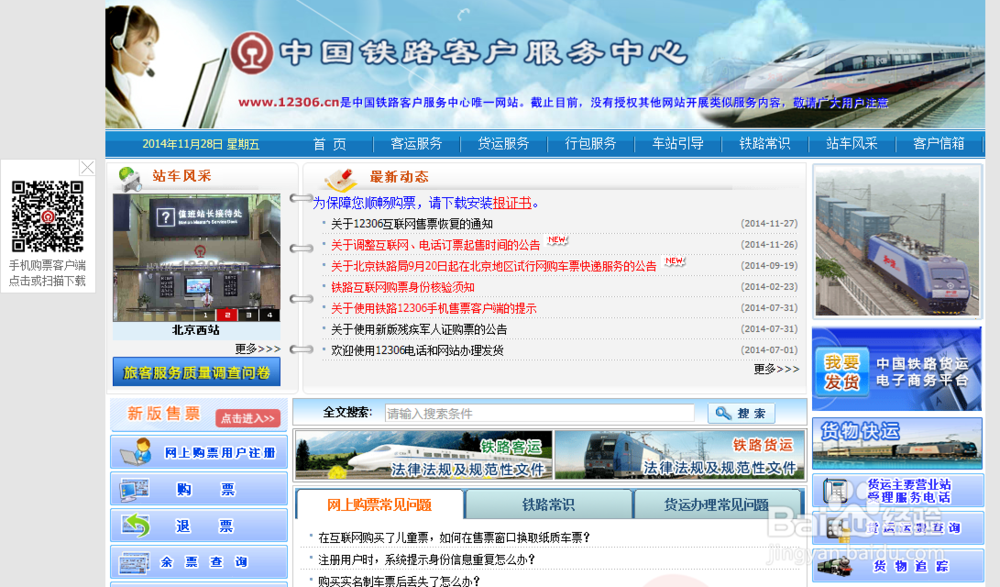This screenshot has width=1000, height=587.
Task: Select slide number 2 in photo carousel
Action: (227, 315)
